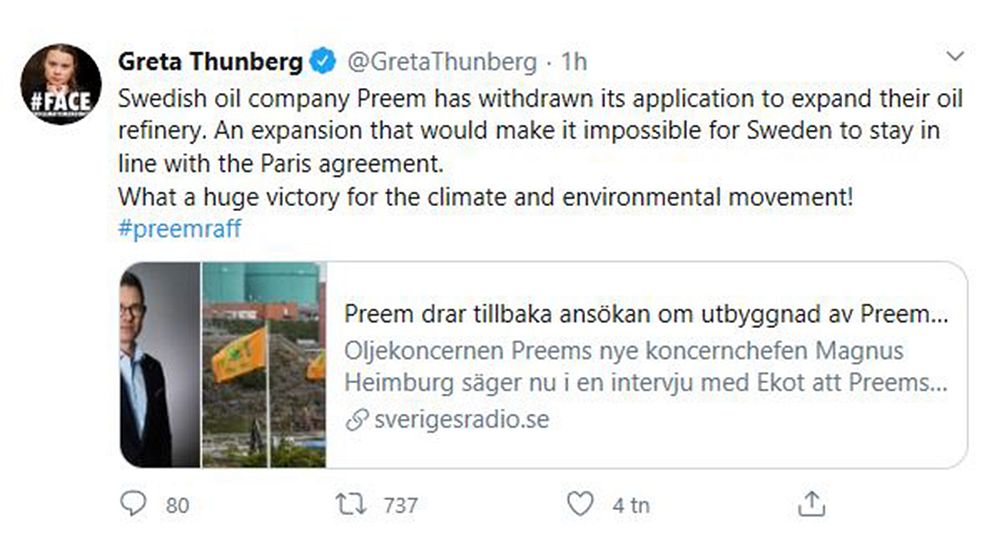Open the Oljekoncernen Preems article description
The width and height of the screenshot is (992, 558).
coord(646,367)
